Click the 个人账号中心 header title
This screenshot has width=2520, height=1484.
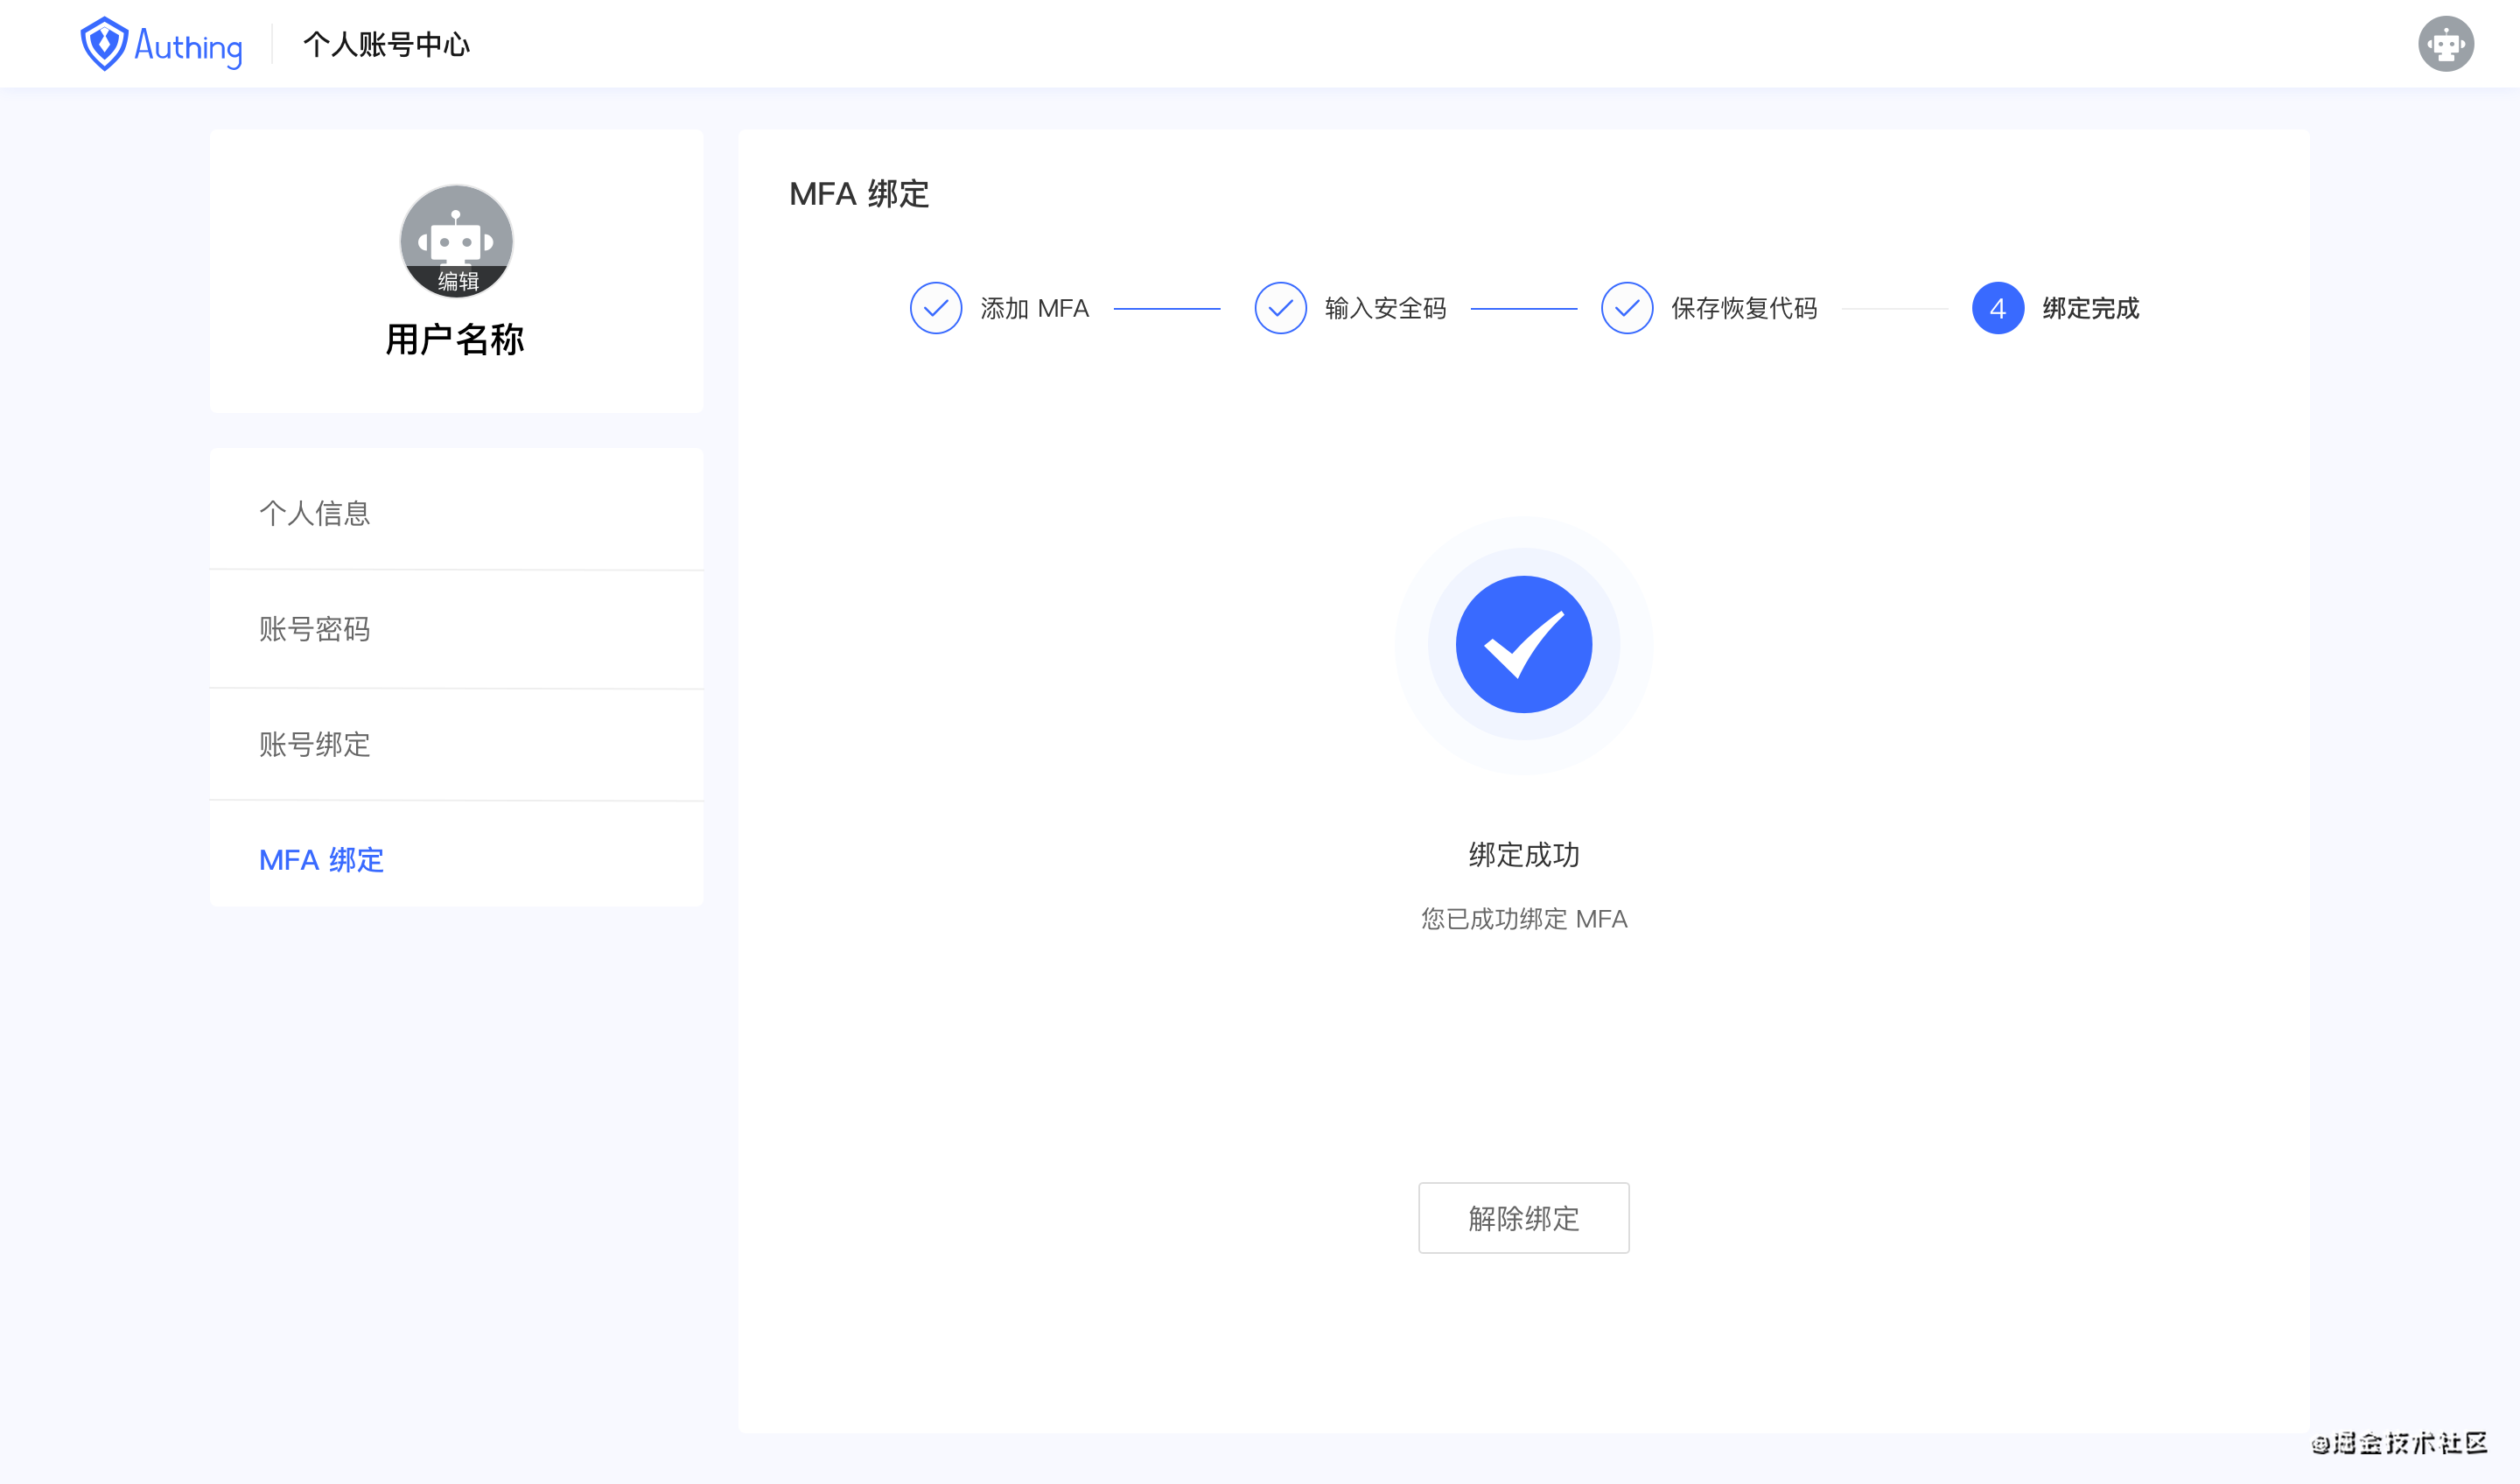coord(386,44)
